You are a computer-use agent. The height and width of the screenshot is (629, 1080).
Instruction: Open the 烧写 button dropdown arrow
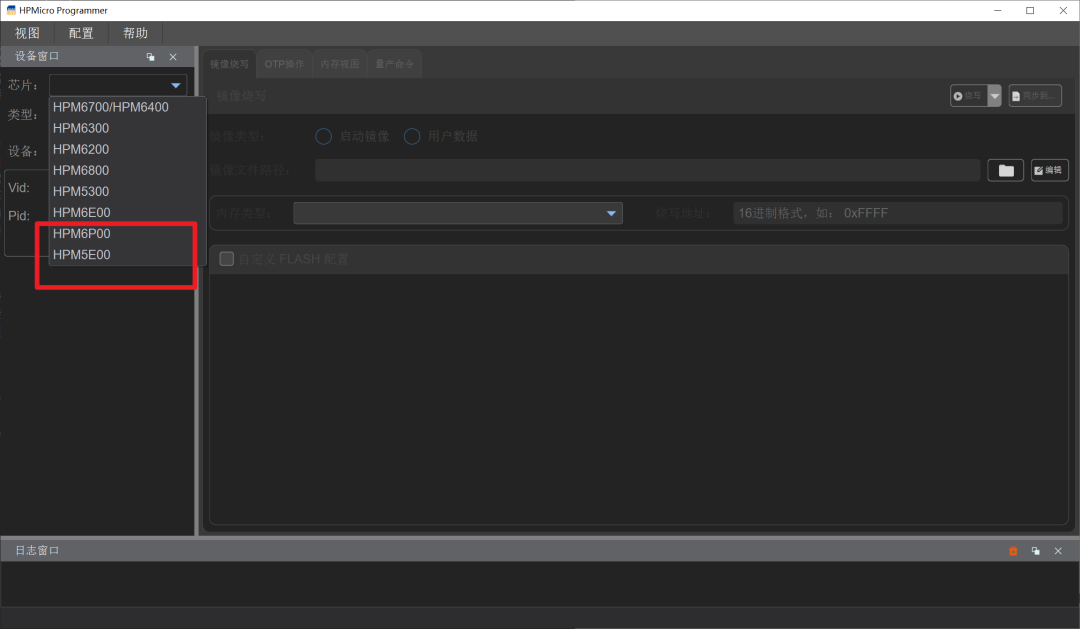click(995, 96)
